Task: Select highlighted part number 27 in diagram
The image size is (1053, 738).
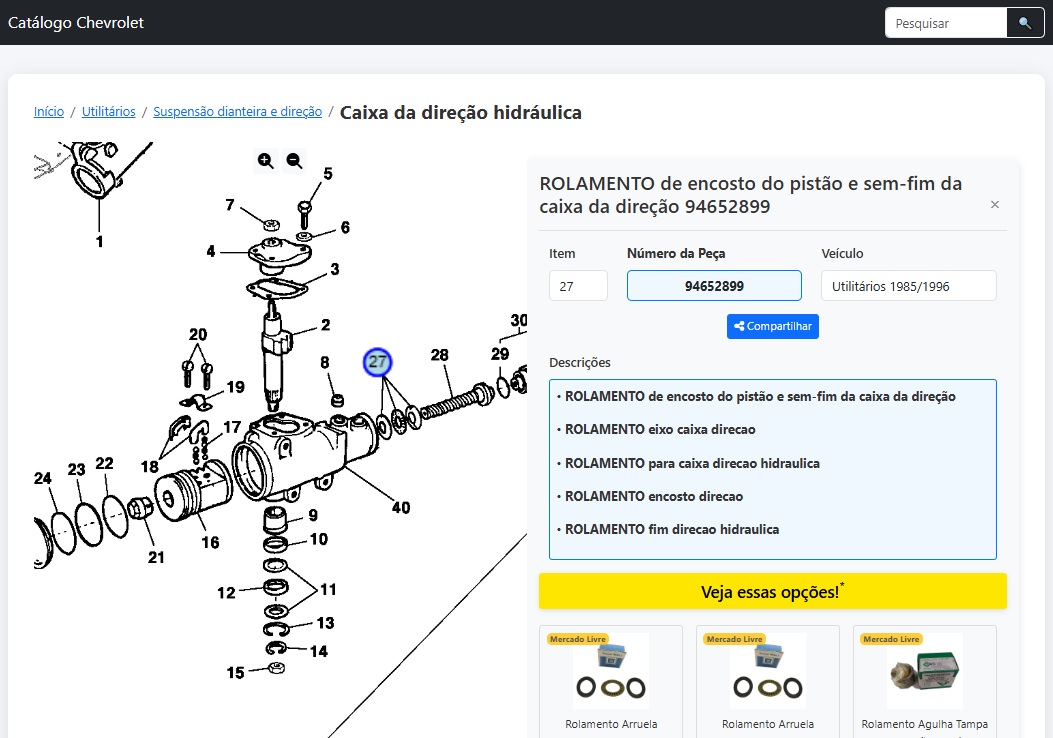Action: tap(377, 363)
